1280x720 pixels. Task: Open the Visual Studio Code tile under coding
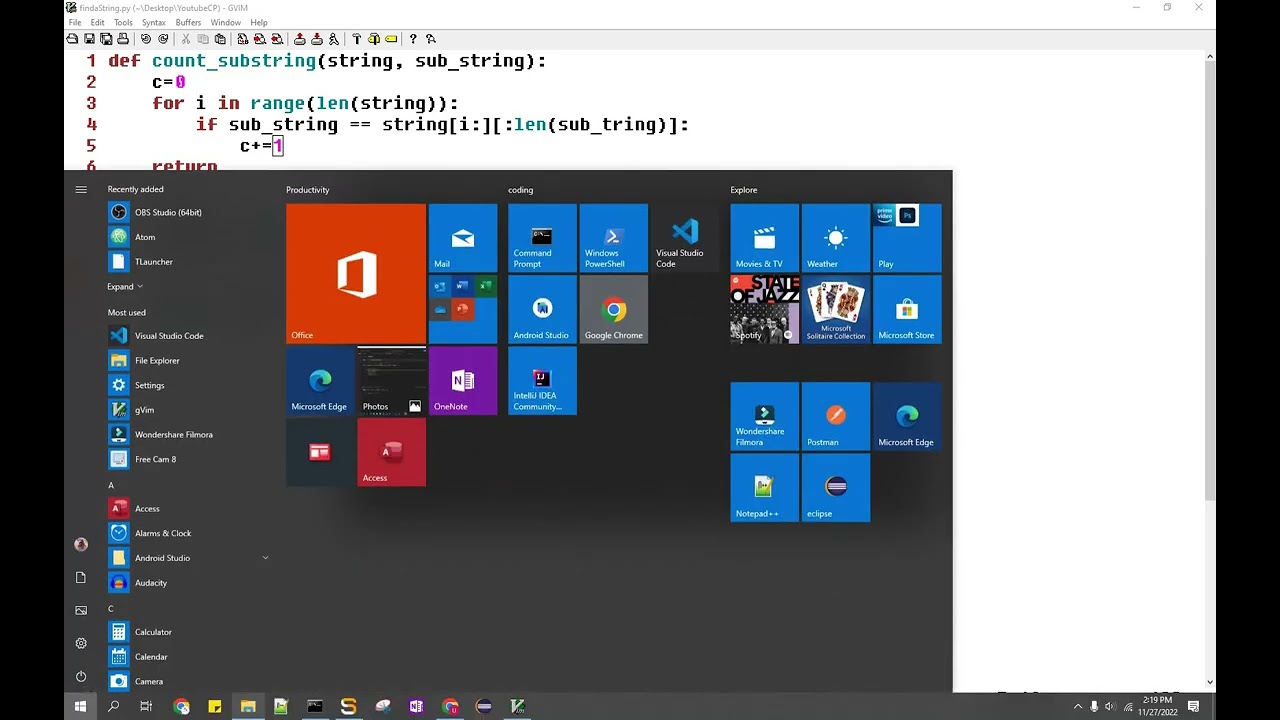pyautogui.click(x=685, y=238)
